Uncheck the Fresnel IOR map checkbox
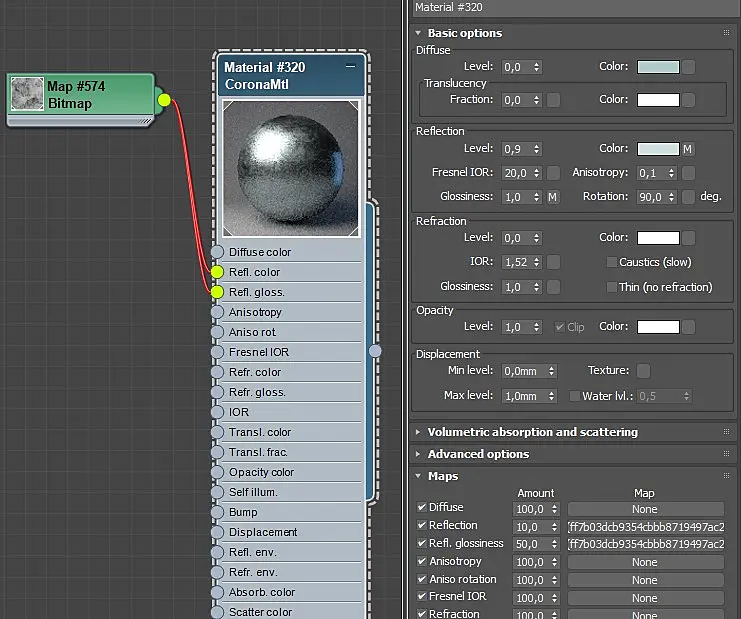The image size is (741, 619). [422, 596]
